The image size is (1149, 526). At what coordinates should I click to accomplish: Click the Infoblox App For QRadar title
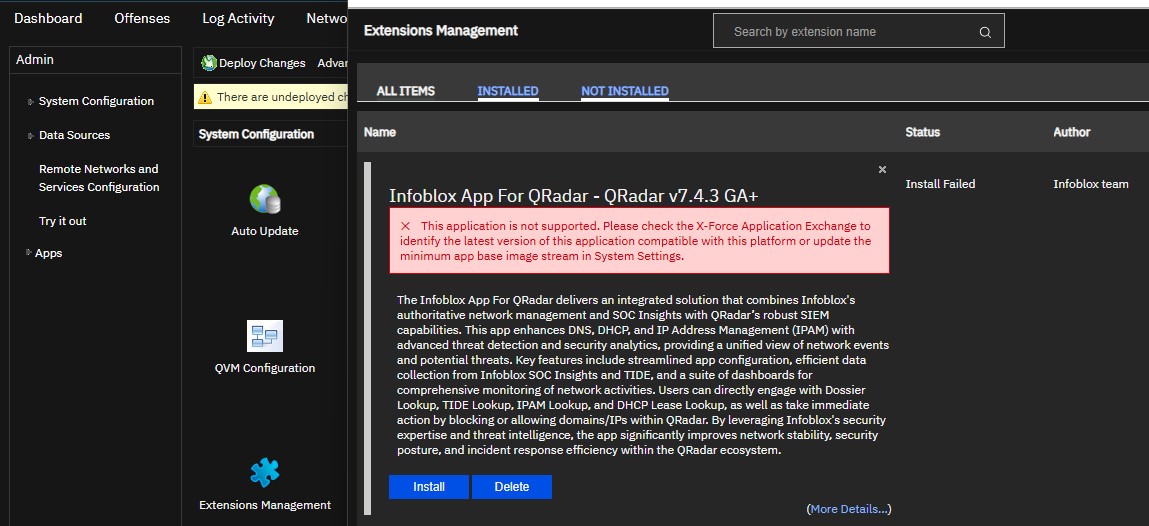pyautogui.click(x=574, y=196)
